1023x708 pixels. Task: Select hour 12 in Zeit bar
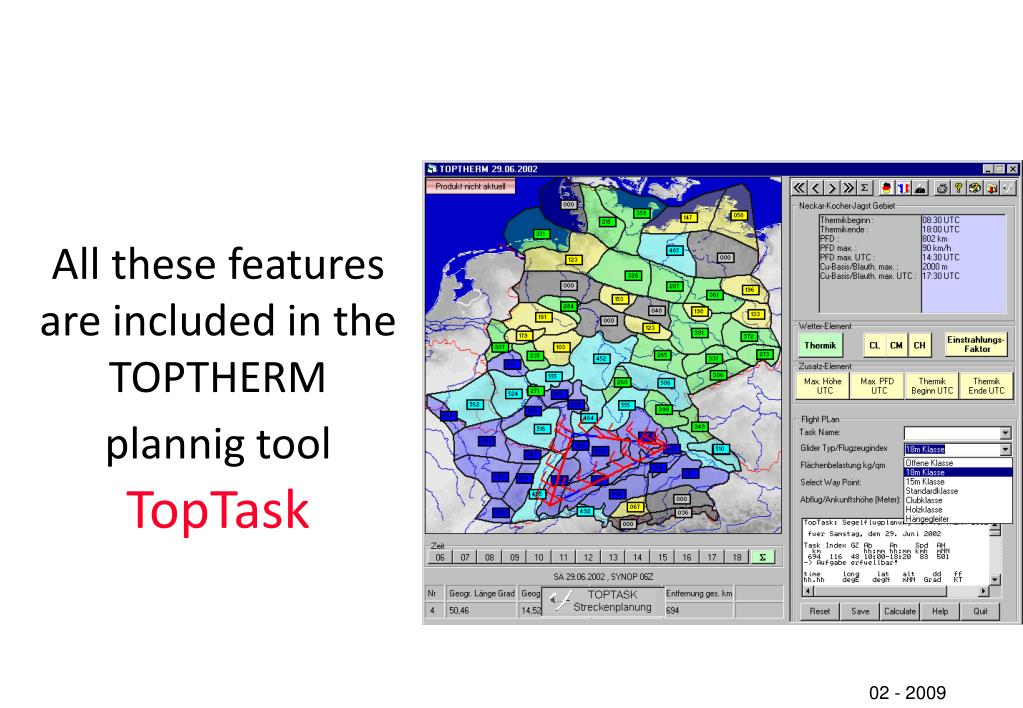[588, 557]
